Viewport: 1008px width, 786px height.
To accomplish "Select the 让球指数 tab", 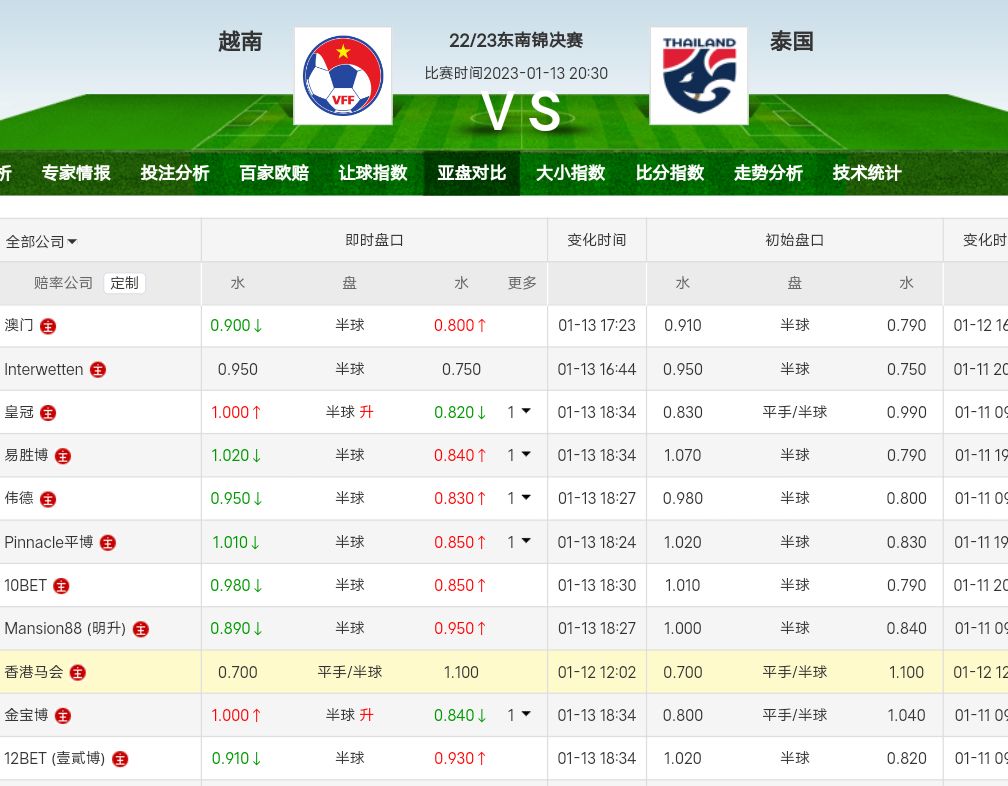I will (x=373, y=173).
